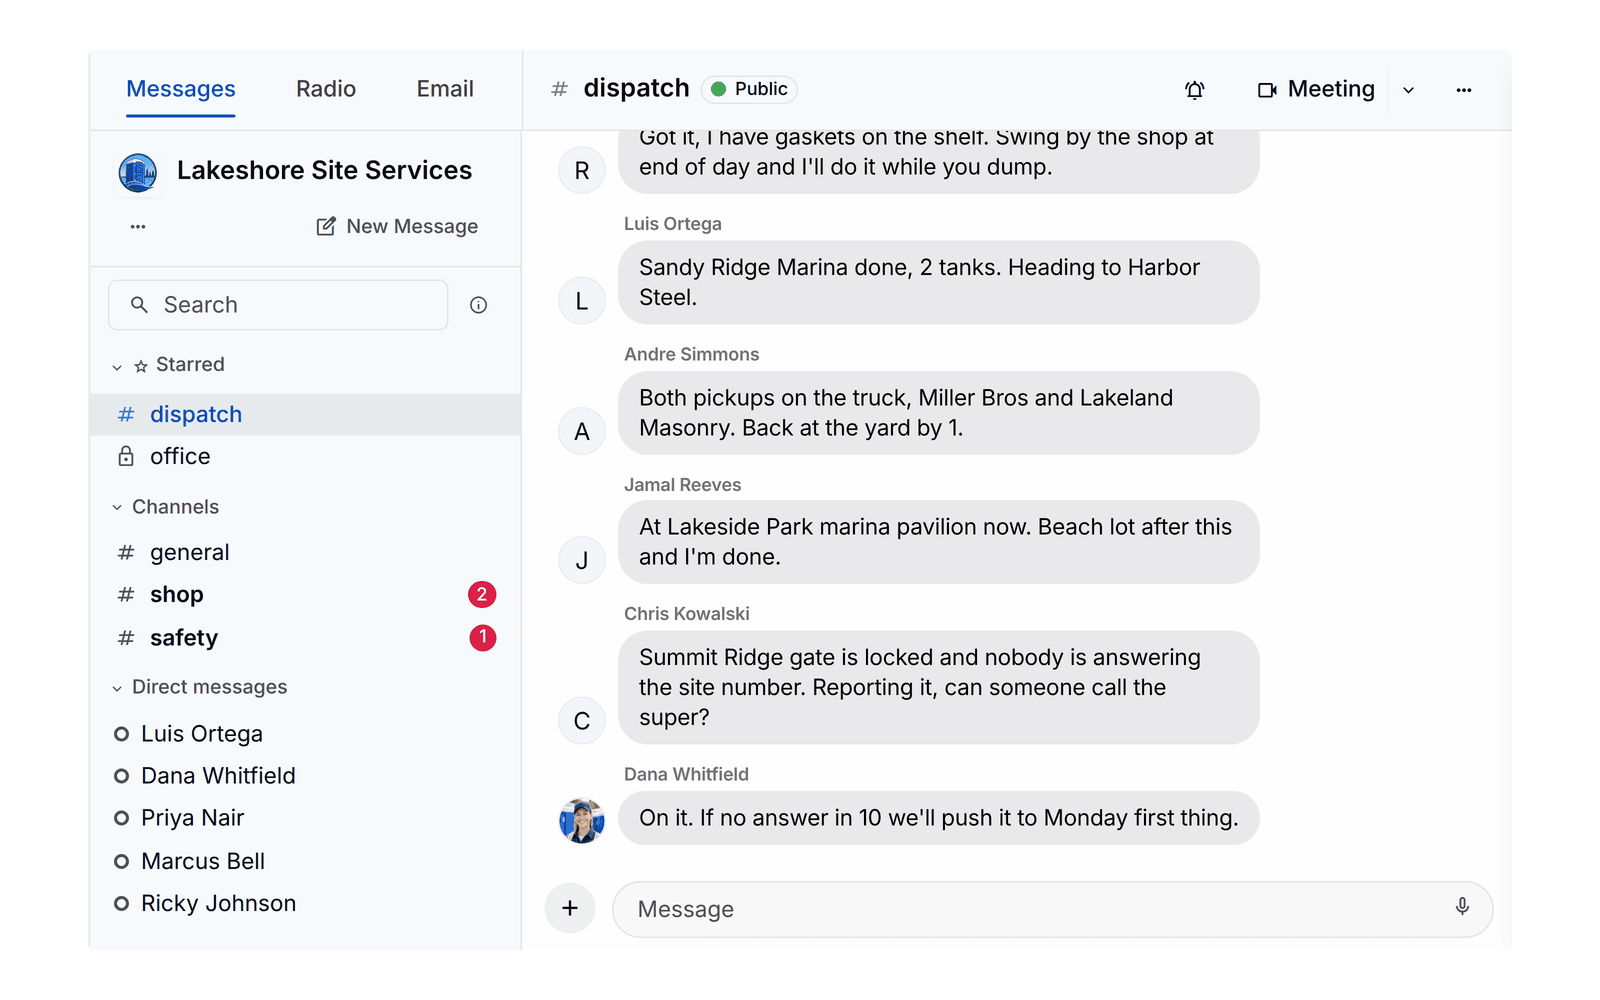The width and height of the screenshot is (1600, 1000).
Task: Click the Search input field
Action: pyautogui.click(x=278, y=305)
